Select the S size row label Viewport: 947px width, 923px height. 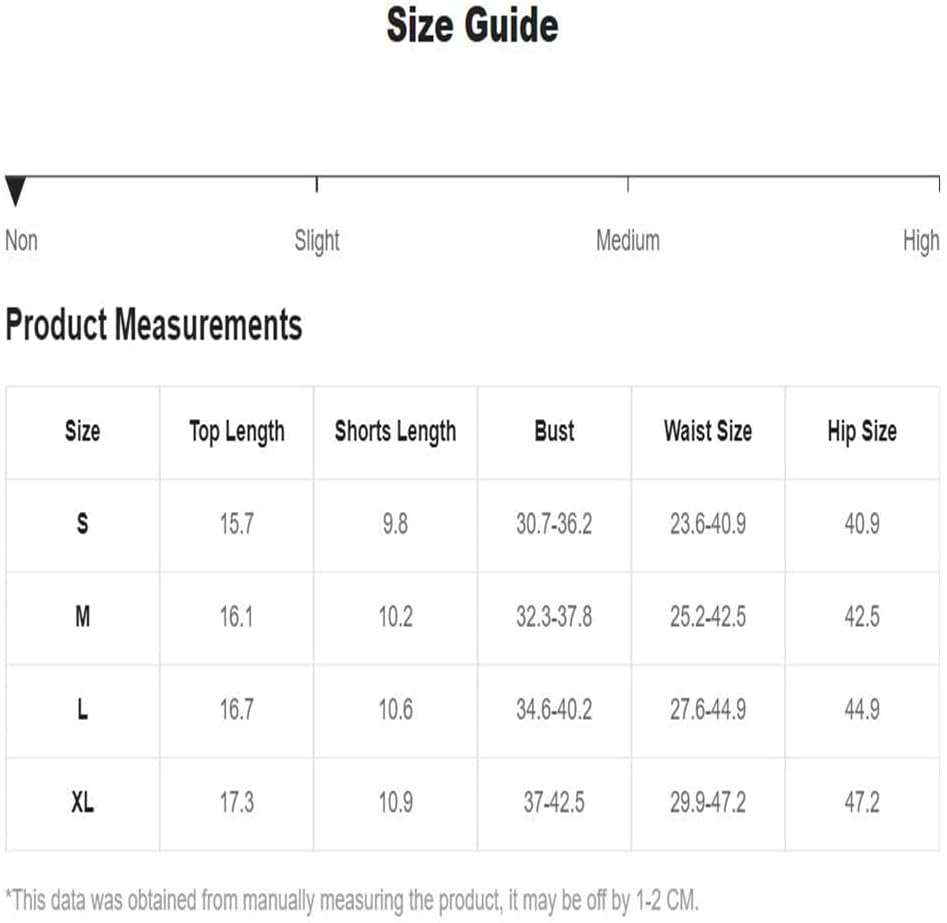click(83, 524)
